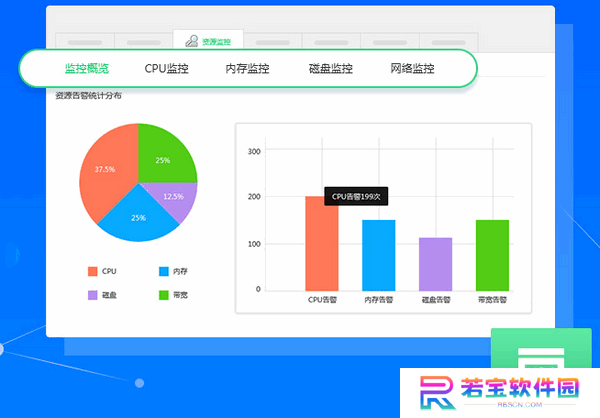
Task: Open the 网络监控 tab
Action: click(x=412, y=69)
